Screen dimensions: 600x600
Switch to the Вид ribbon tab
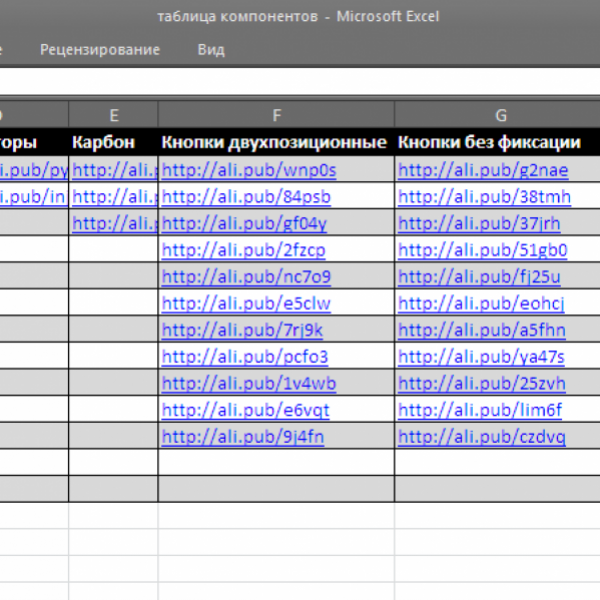click(211, 49)
